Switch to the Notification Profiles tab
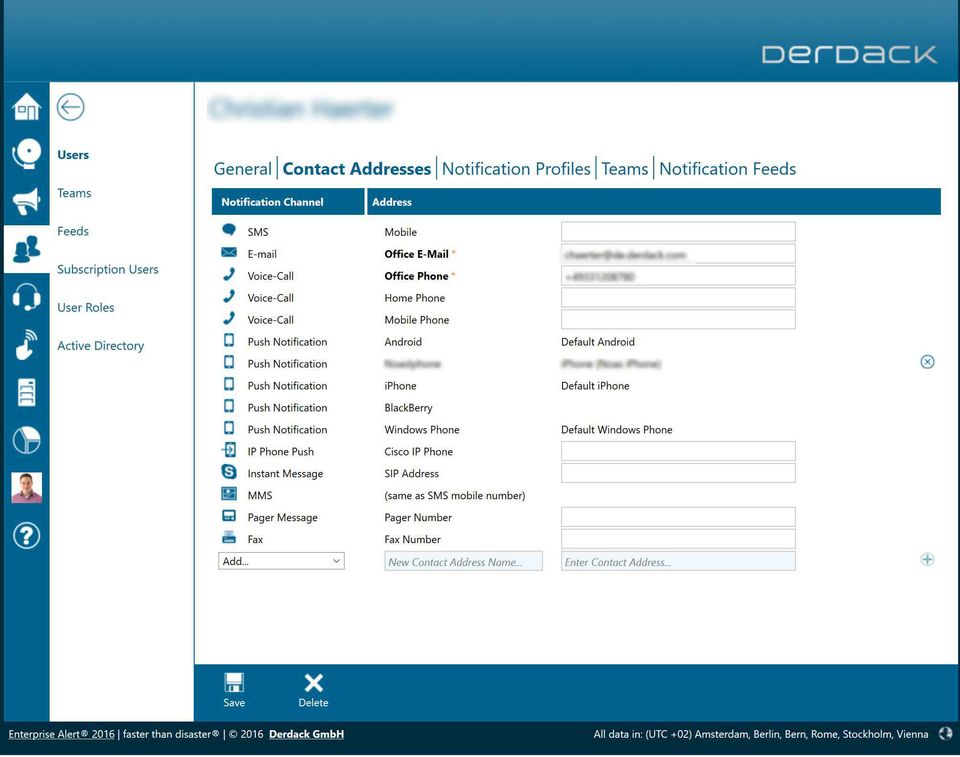This screenshot has height=757, width=960. (516, 169)
